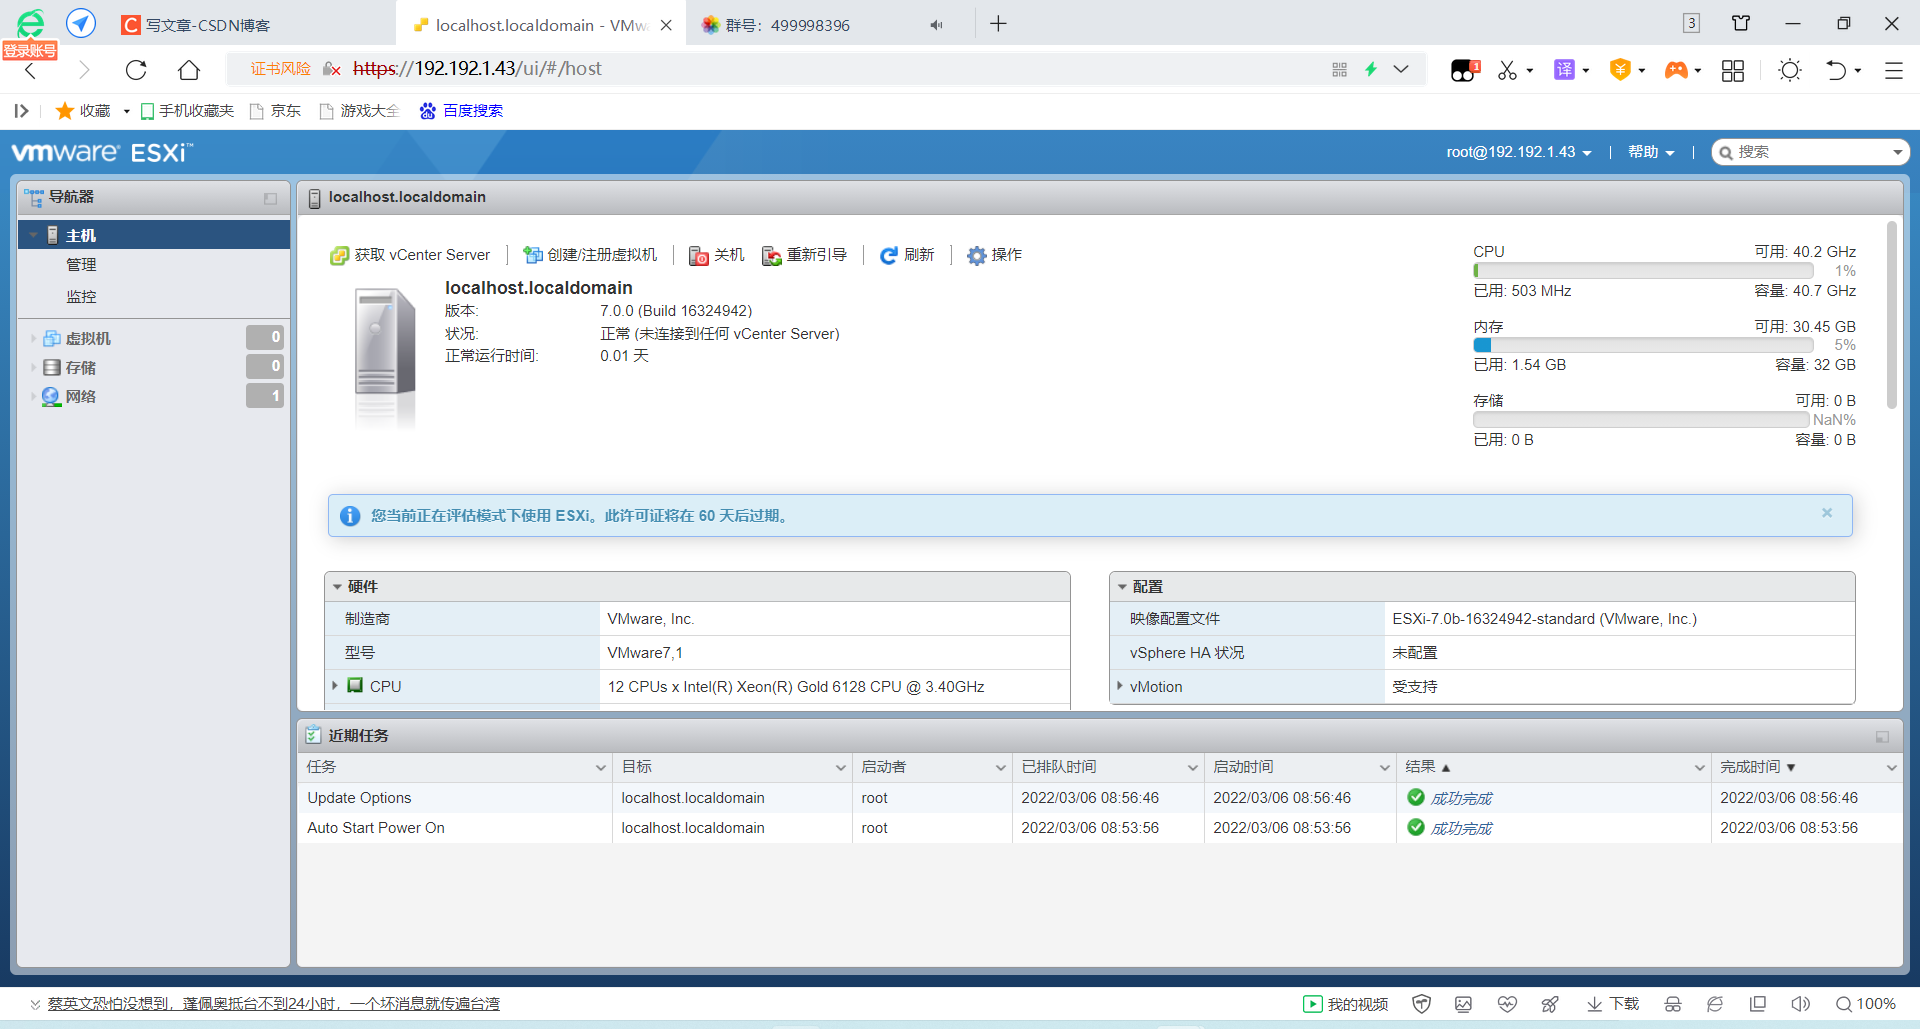Click the VMware ESXi logo

(x=102, y=152)
